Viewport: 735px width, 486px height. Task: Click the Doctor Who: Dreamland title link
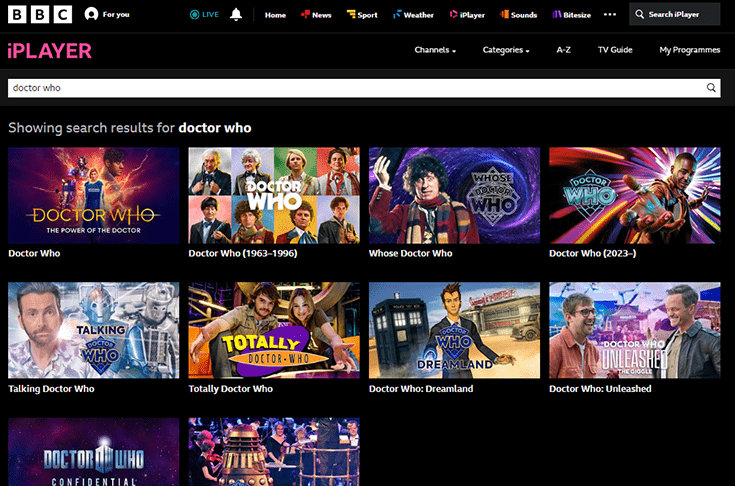coord(421,389)
